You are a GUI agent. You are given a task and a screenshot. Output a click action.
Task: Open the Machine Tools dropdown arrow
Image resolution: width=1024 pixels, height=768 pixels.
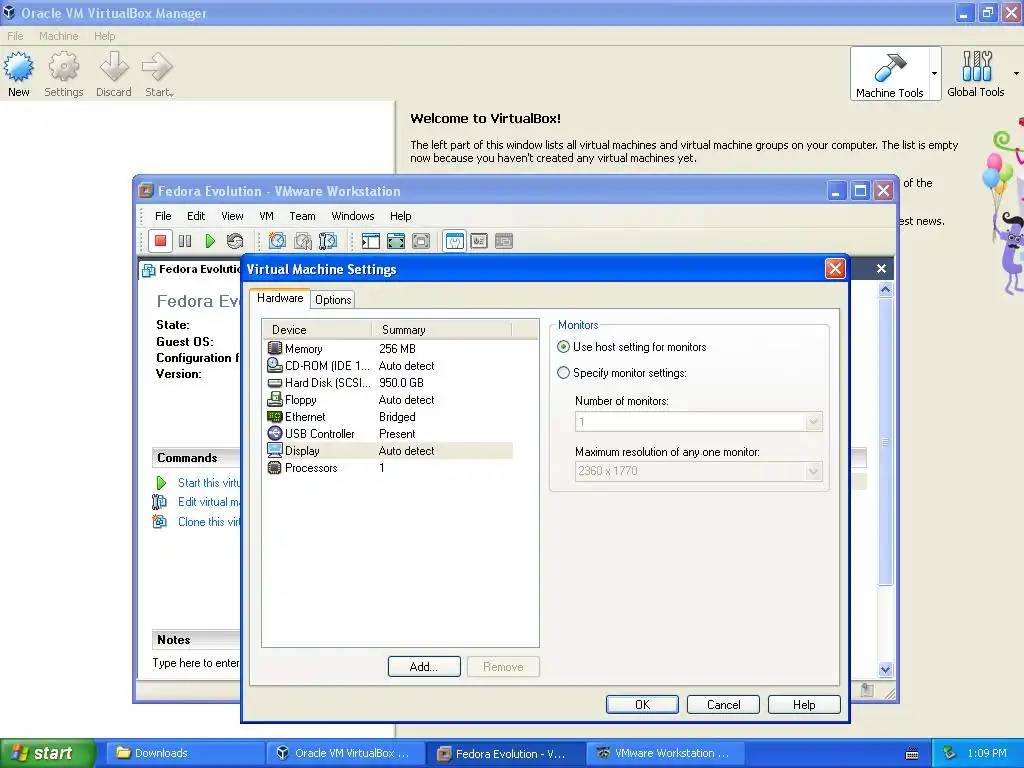935,73
